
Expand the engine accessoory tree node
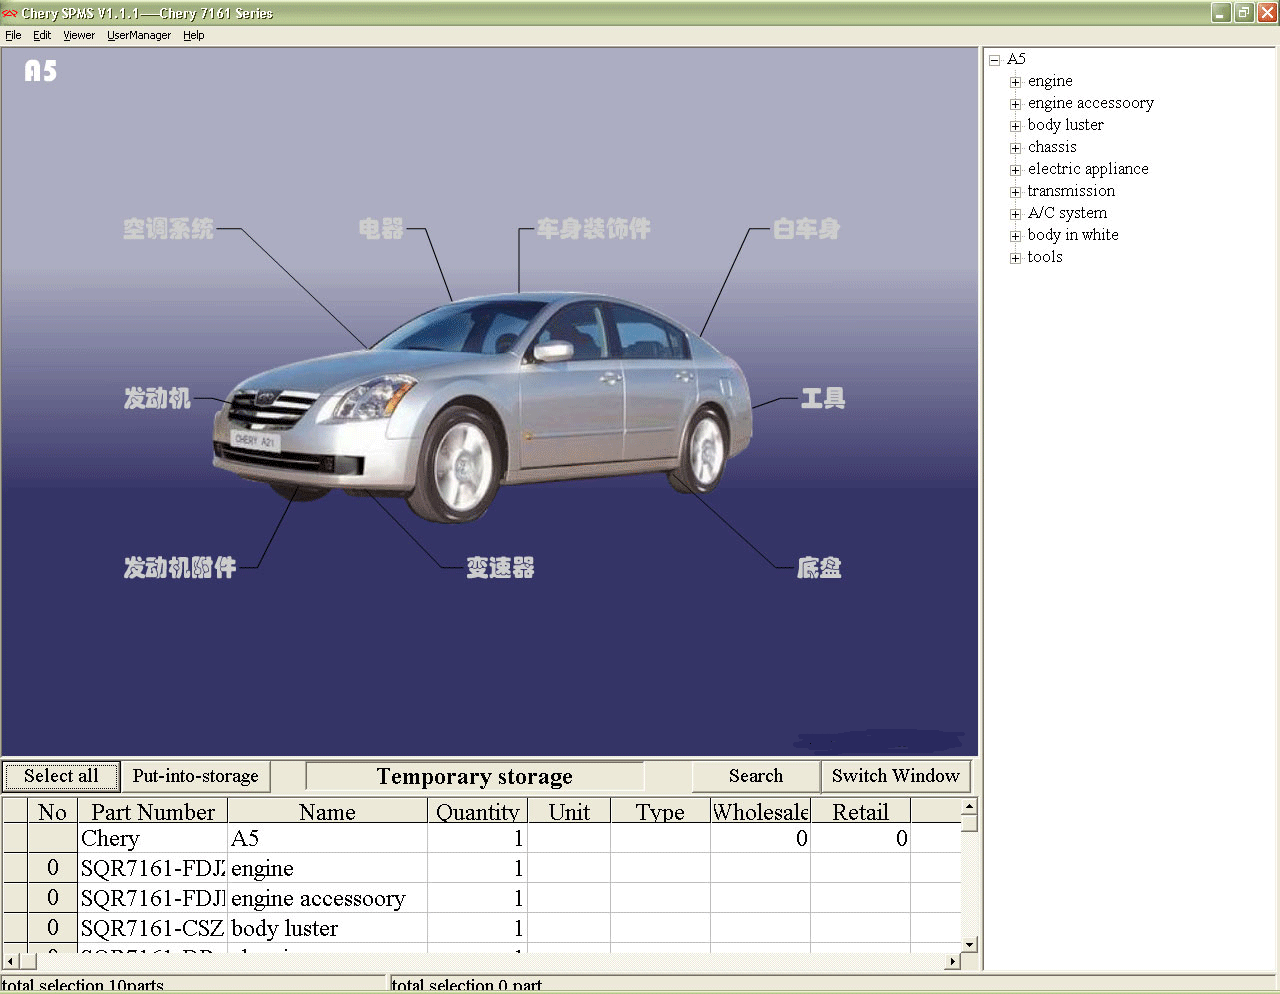click(1015, 104)
